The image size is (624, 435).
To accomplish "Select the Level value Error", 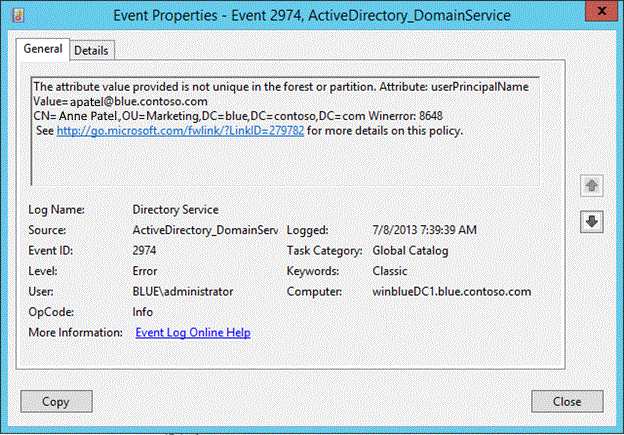I will tap(145, 271).
